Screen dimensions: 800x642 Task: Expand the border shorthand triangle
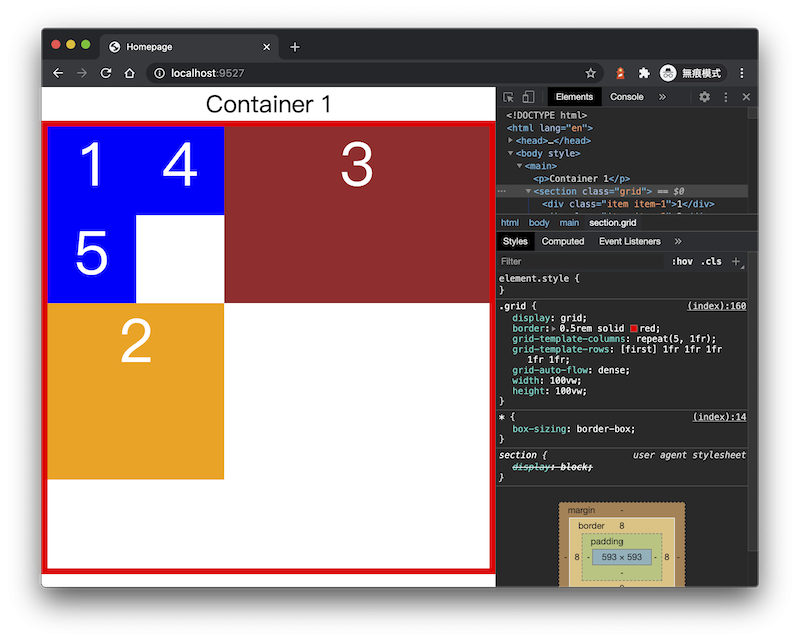[554, 329]
